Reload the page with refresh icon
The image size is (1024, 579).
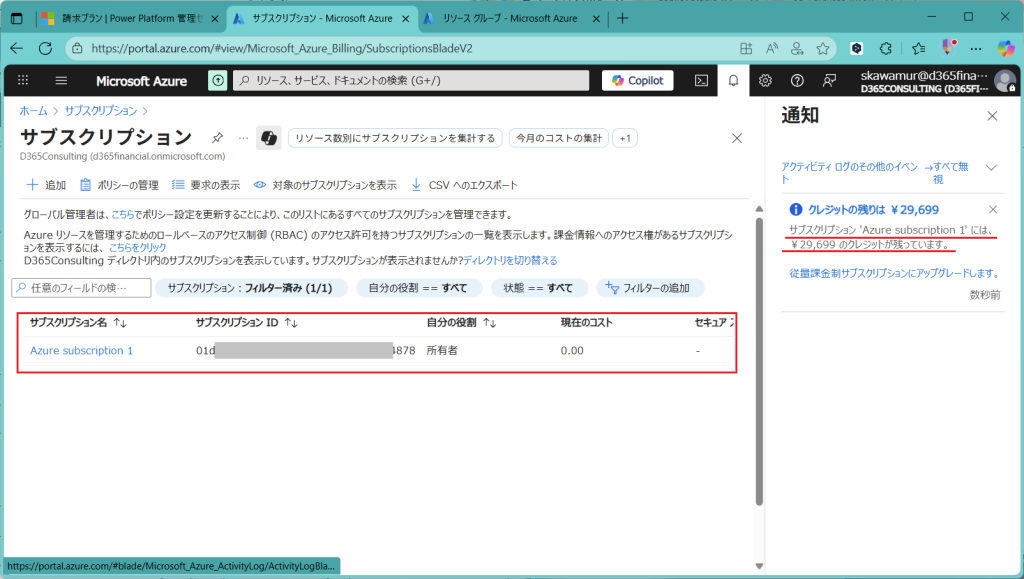click(45, 48)
